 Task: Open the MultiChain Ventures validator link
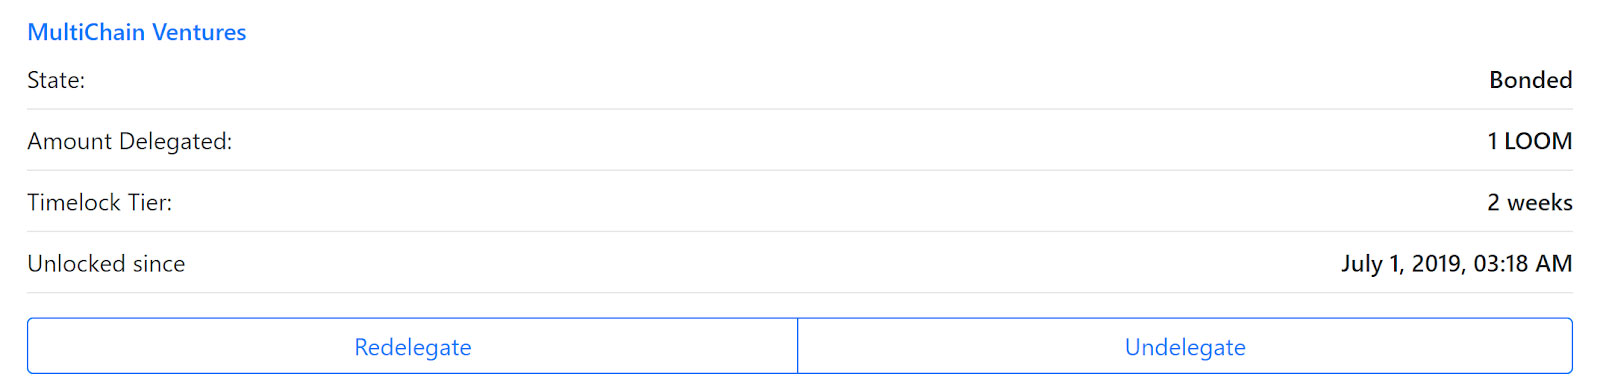[137, 32]
